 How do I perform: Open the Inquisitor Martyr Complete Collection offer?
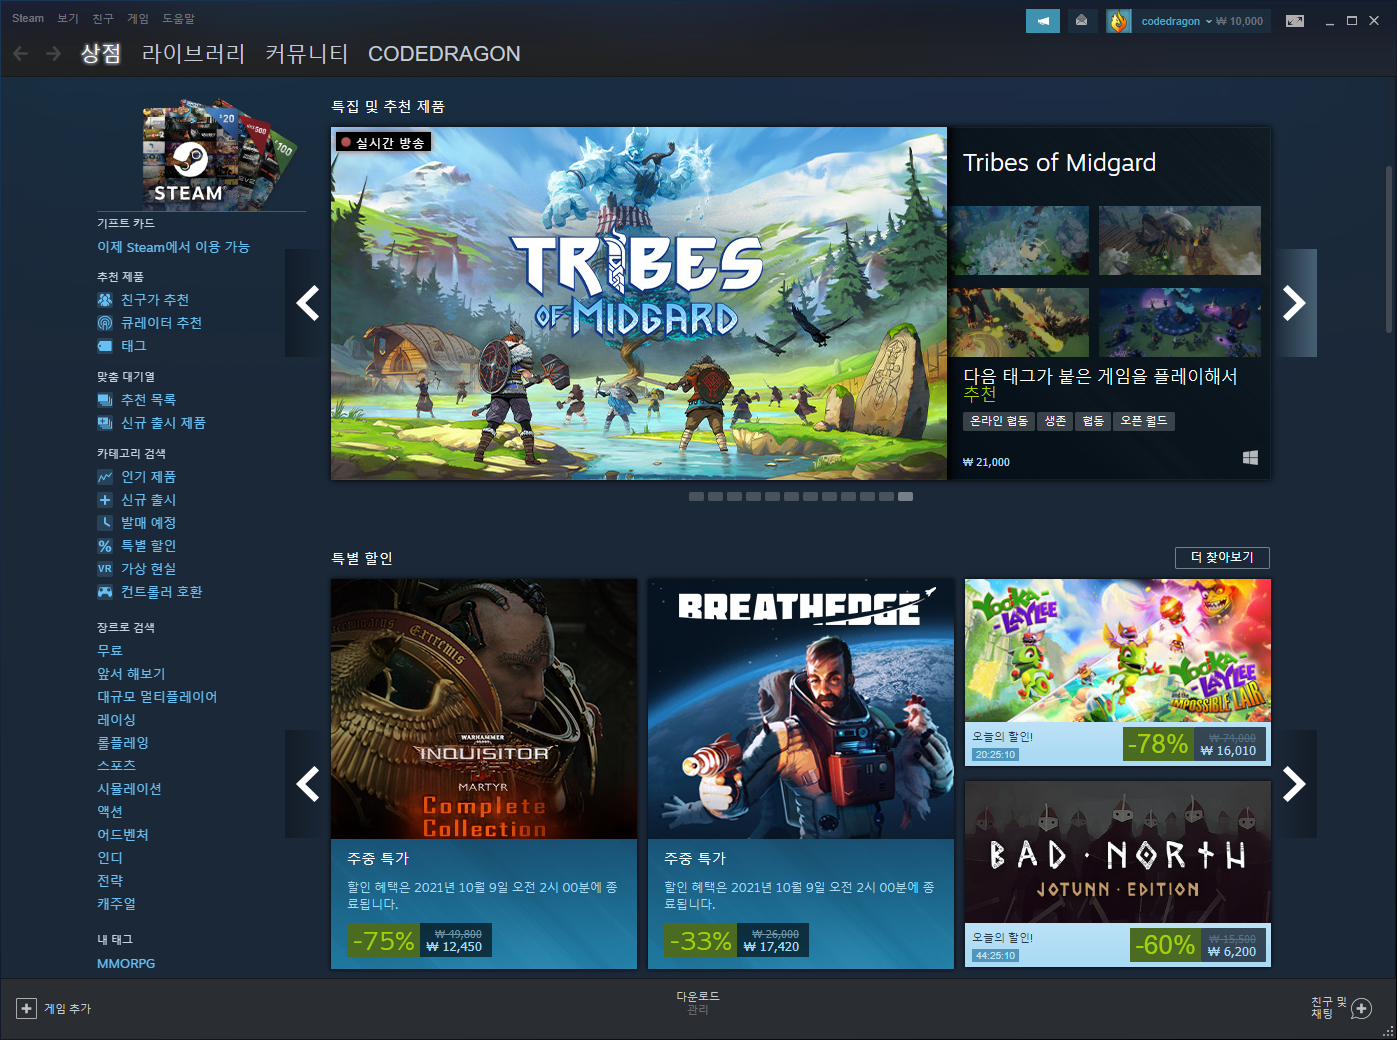[x=484, y=773]
